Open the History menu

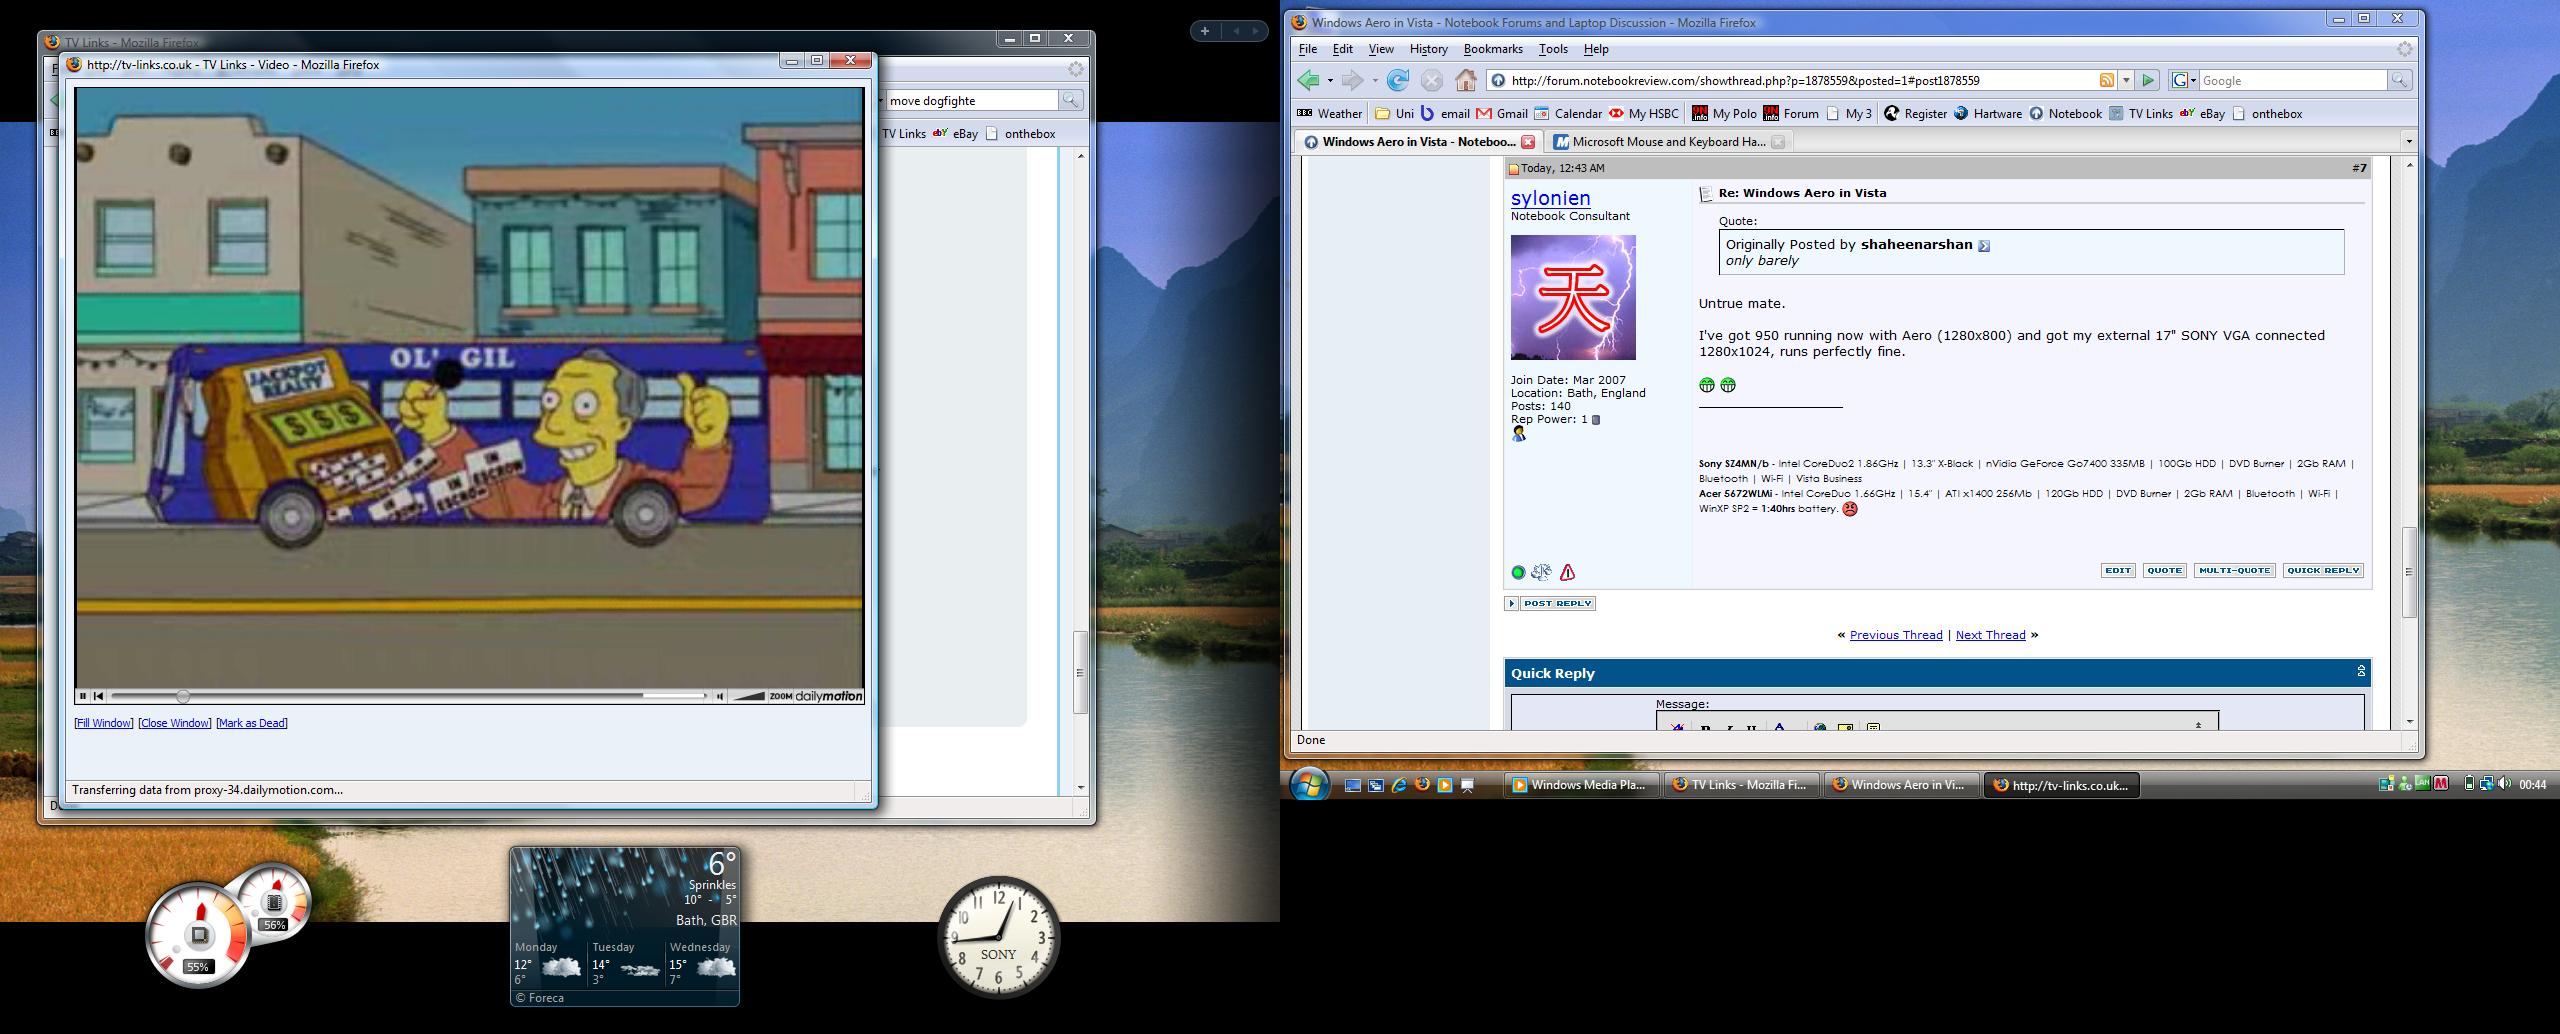pos(1428,49)
